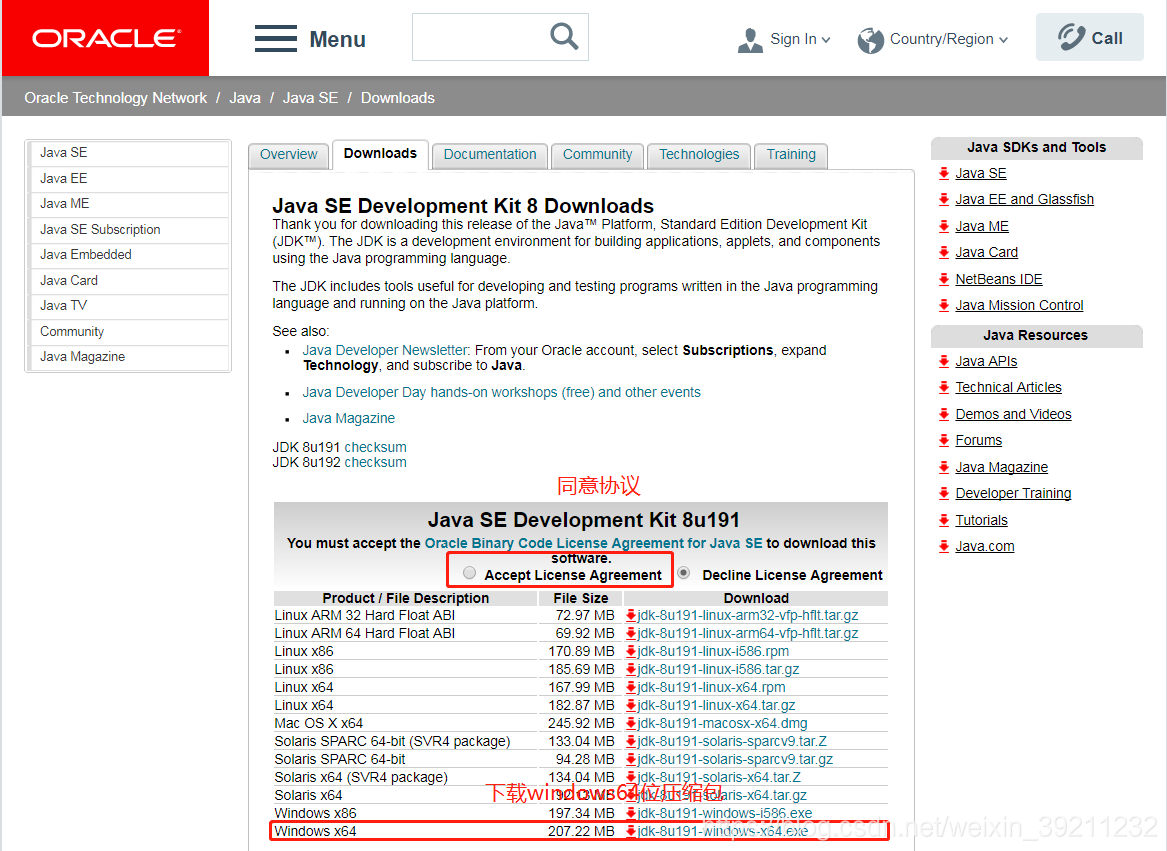Click the 'Windows x86' row label
The image size is (1167, 851).
point(316,813)
